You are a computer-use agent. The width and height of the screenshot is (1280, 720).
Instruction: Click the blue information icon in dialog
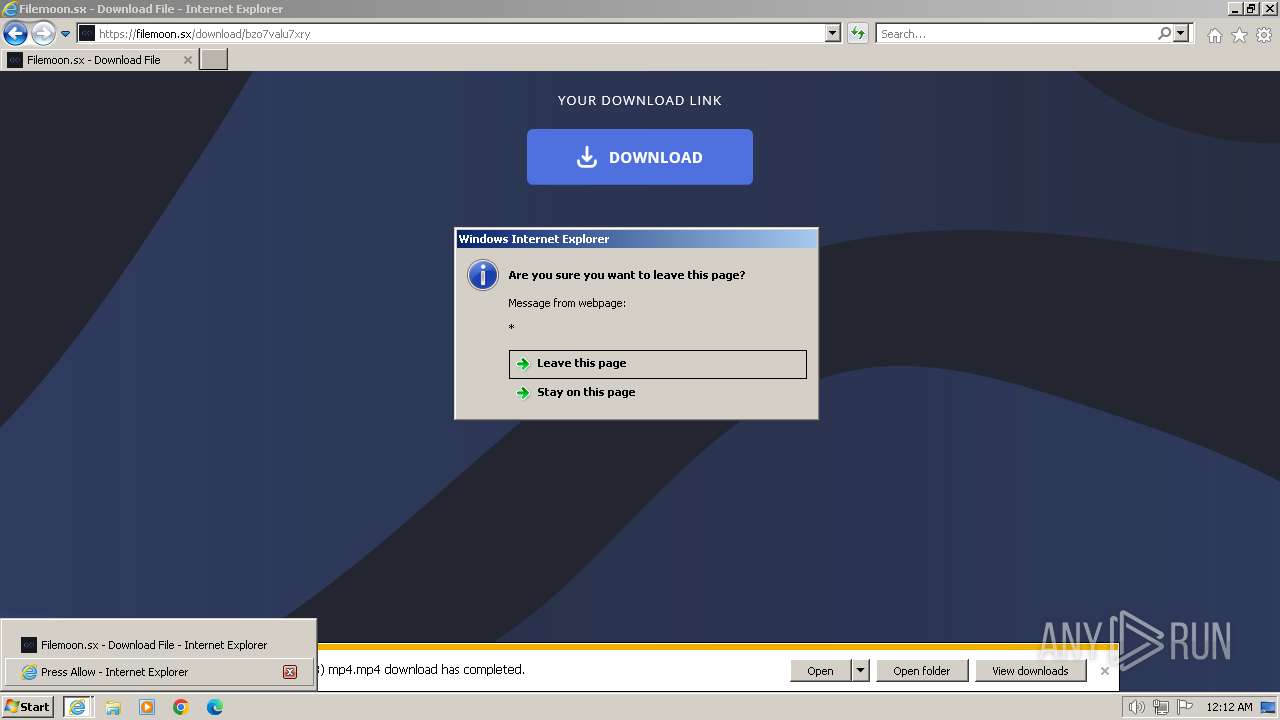pos(483,275)
